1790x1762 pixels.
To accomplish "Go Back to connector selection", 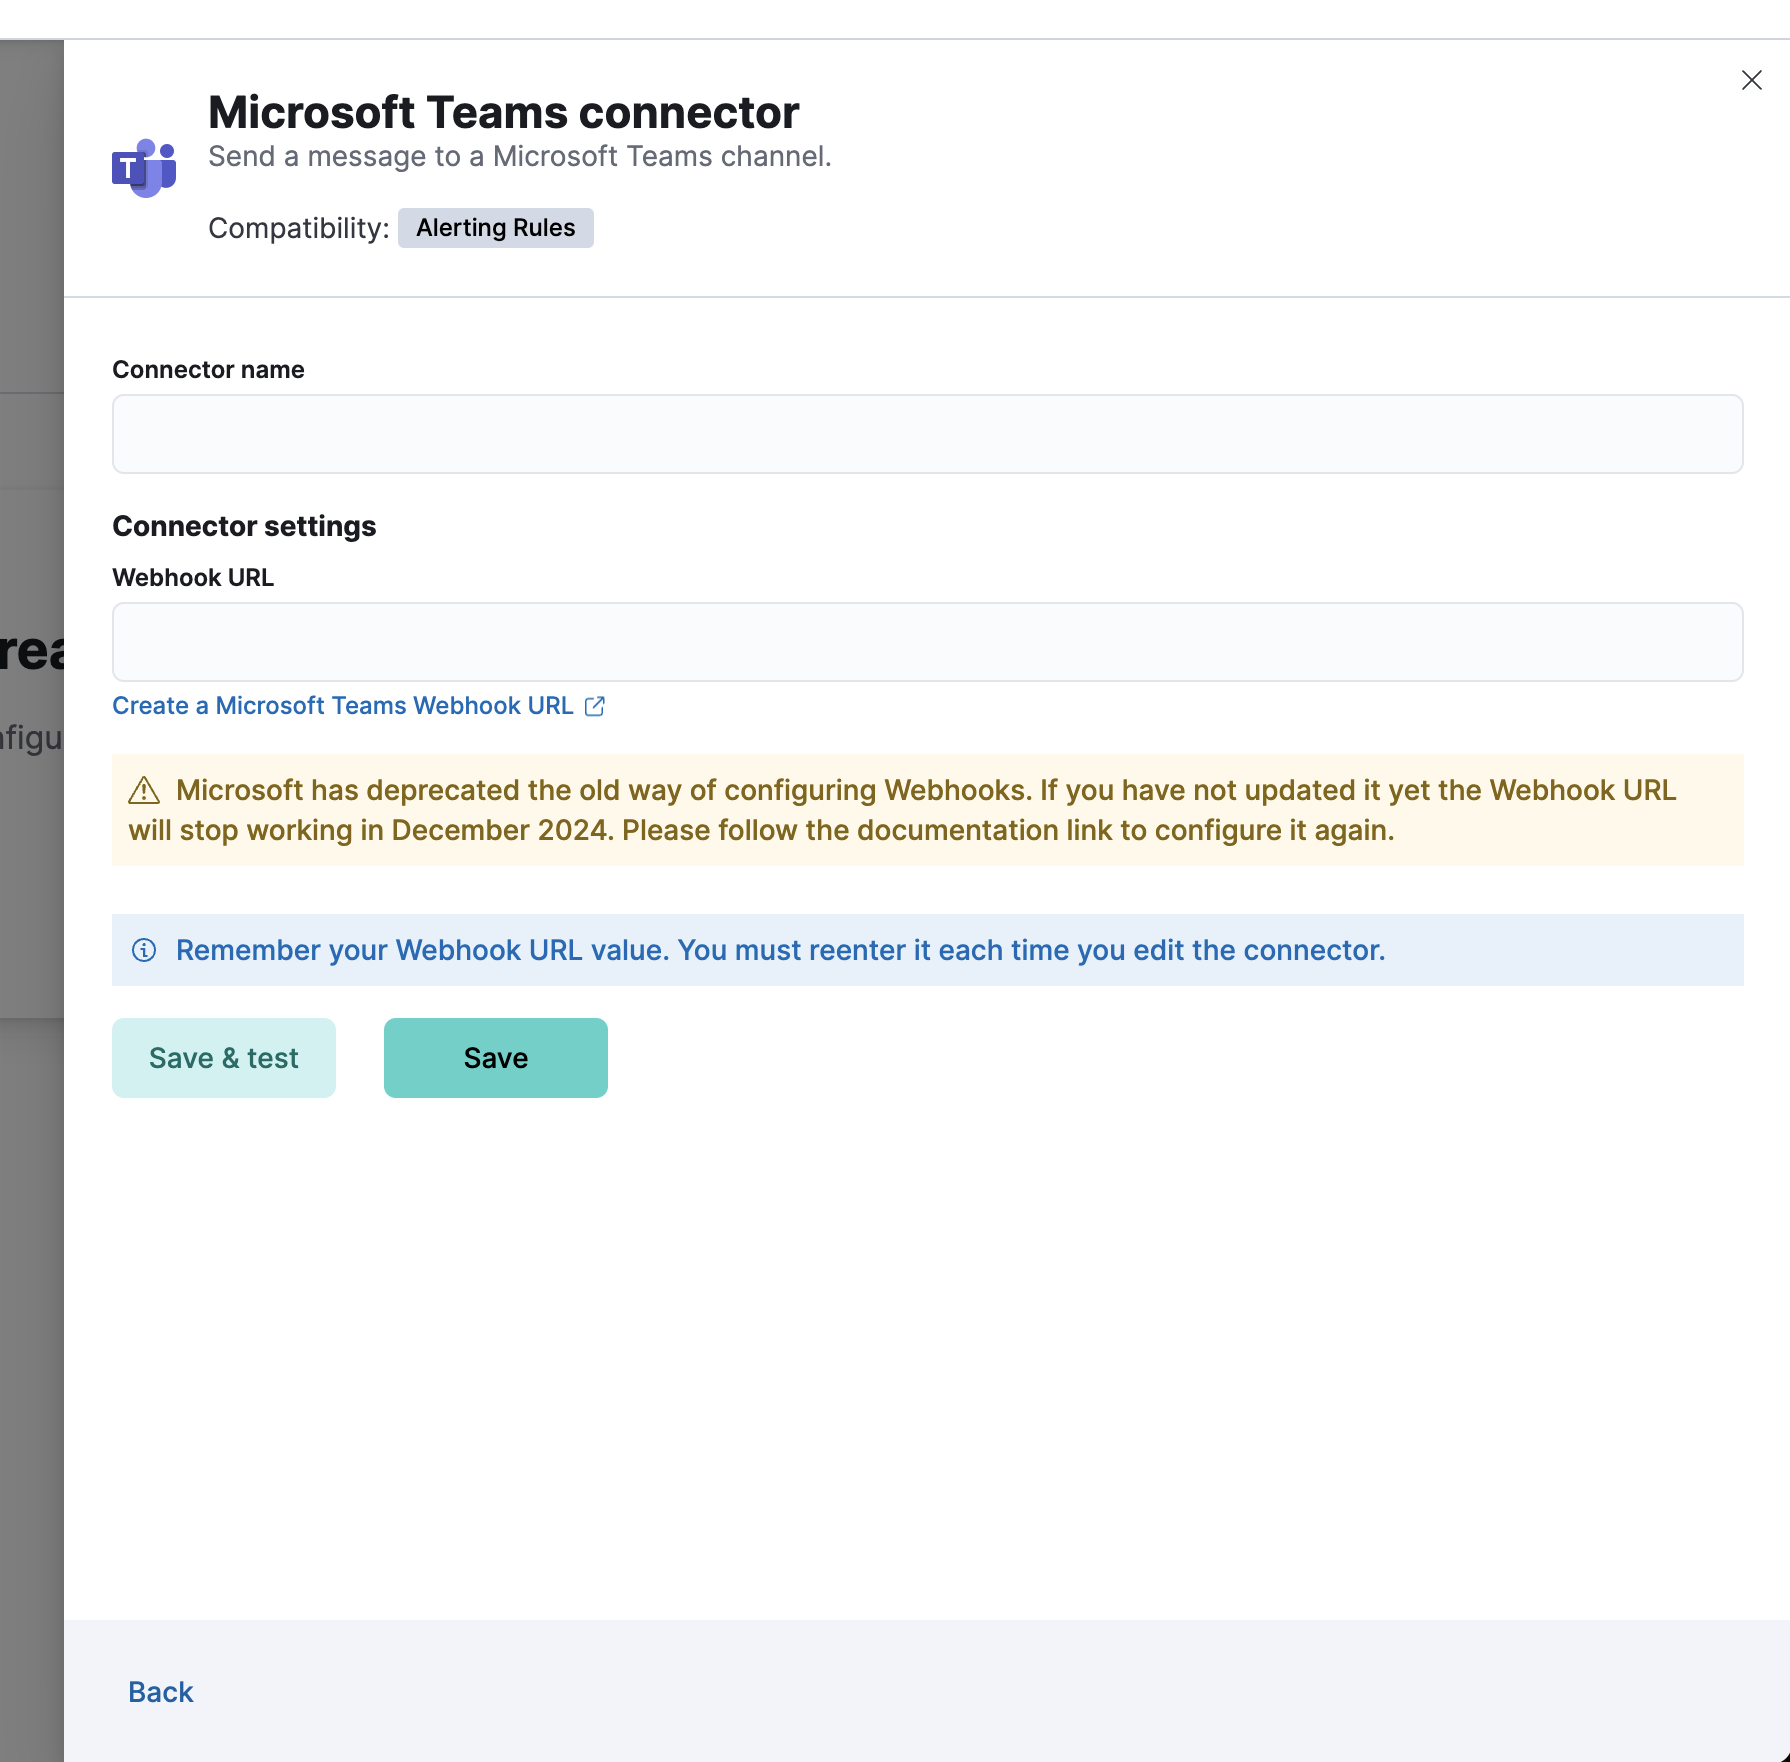I will click(x=161, y=1692).
